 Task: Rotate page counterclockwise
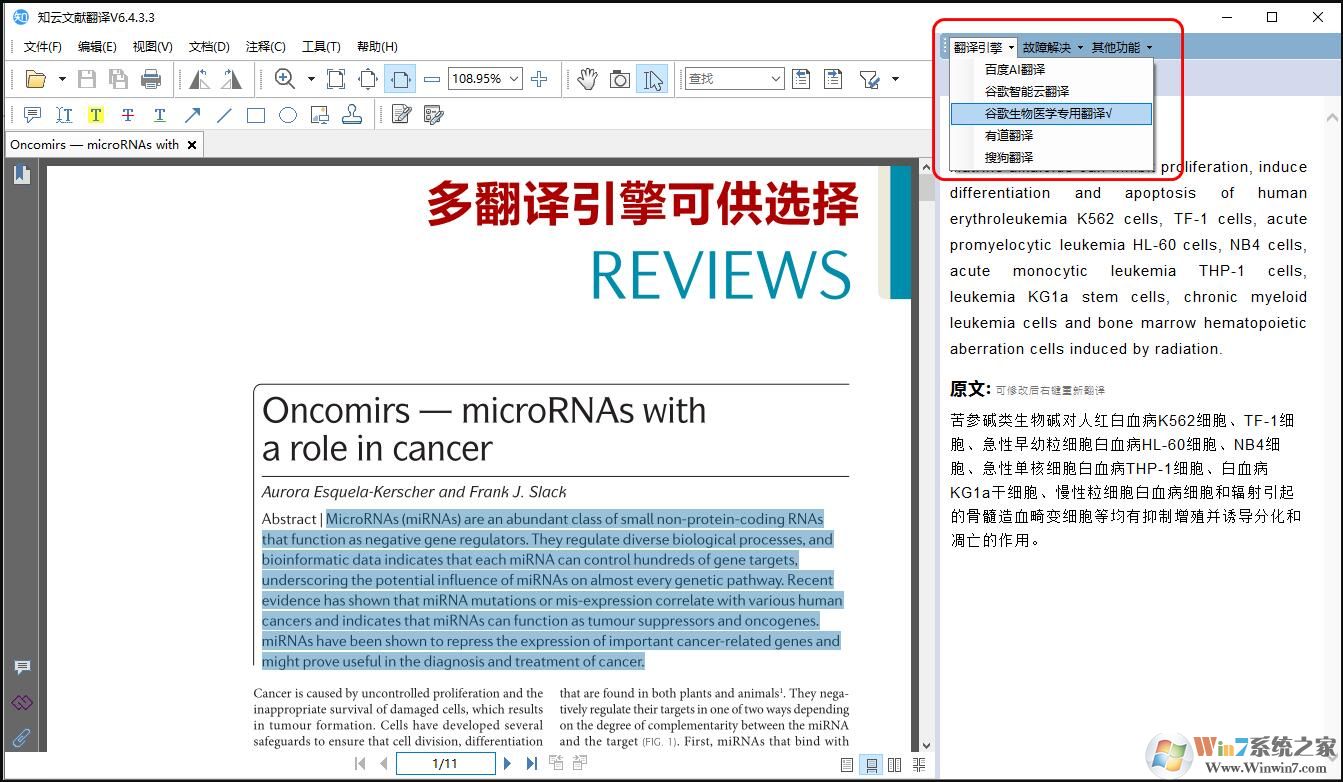point(199,79)
